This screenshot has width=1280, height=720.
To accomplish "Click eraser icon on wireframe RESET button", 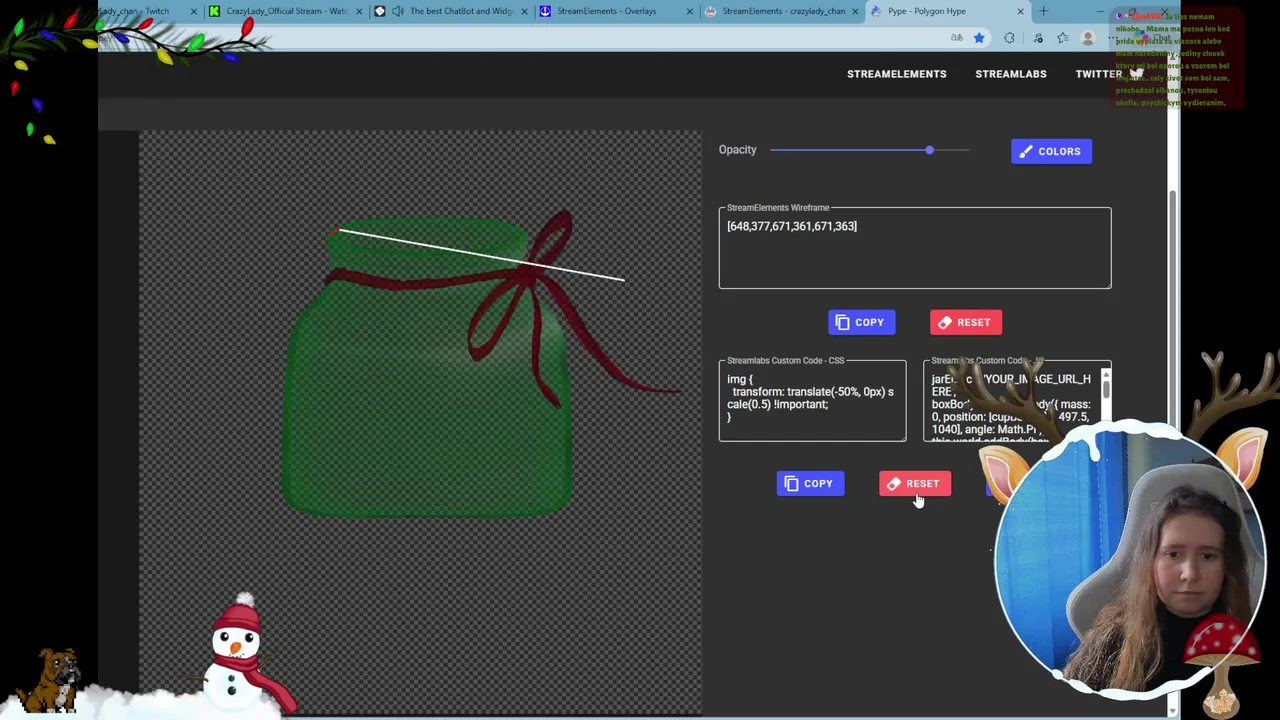I will click(945, 322).
